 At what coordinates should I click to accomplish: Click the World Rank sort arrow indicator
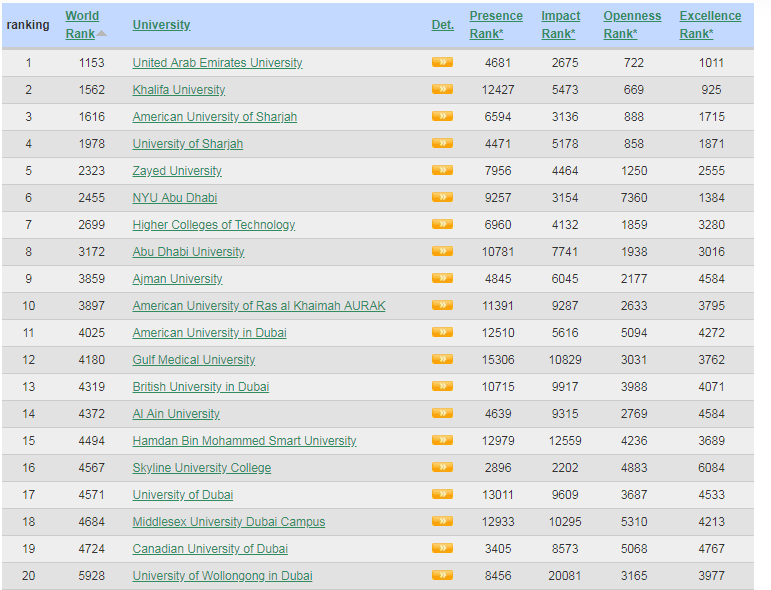point(102,34)
